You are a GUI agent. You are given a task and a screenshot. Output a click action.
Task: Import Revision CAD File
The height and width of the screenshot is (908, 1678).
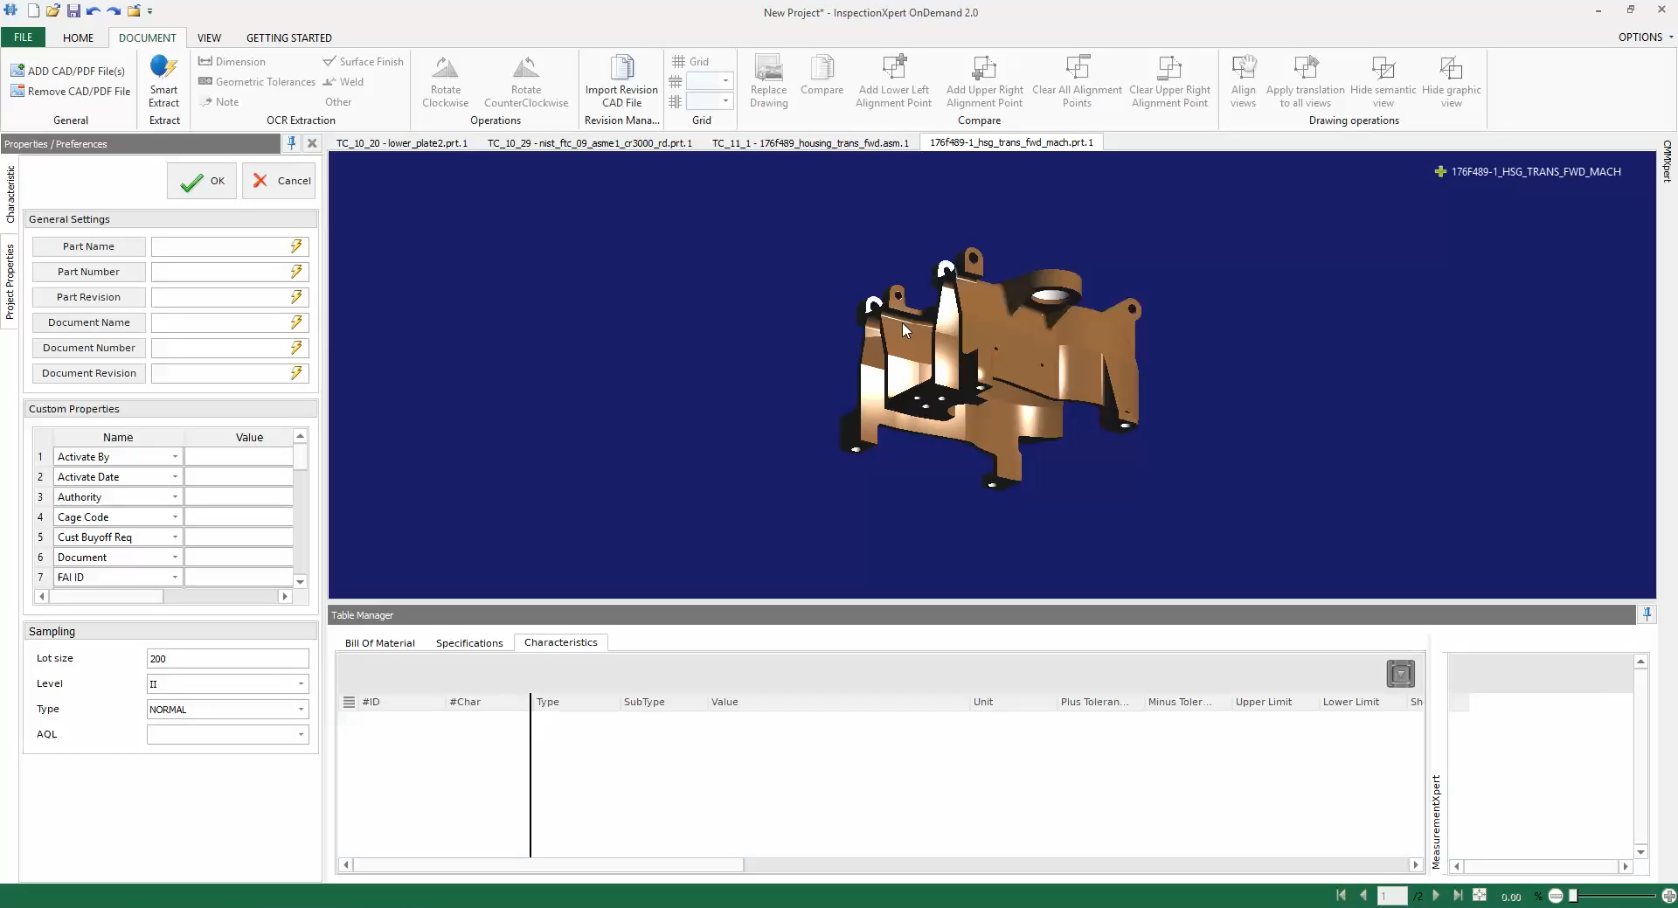620,82
